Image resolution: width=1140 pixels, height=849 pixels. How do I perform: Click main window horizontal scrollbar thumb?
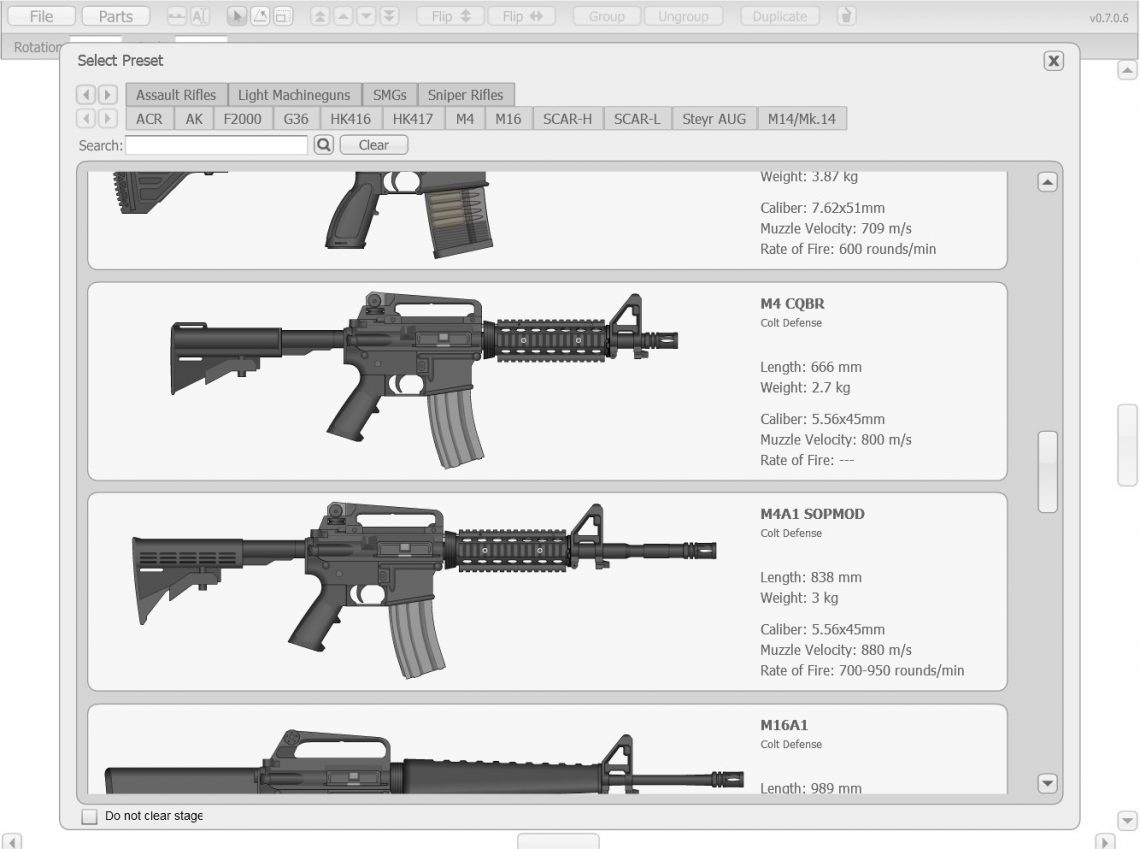[x=558, y=842]
